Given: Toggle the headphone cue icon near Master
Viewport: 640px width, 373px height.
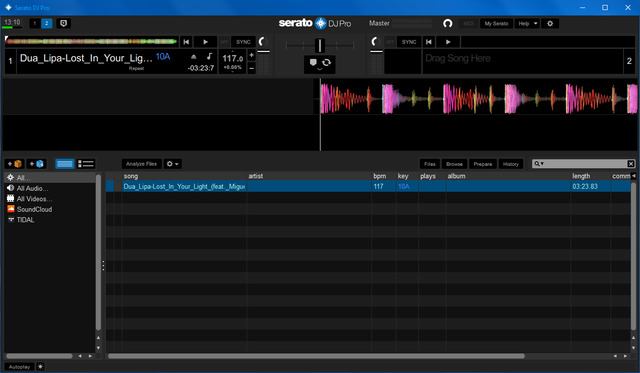Looking at the screenshot, I should click(448, 23).
